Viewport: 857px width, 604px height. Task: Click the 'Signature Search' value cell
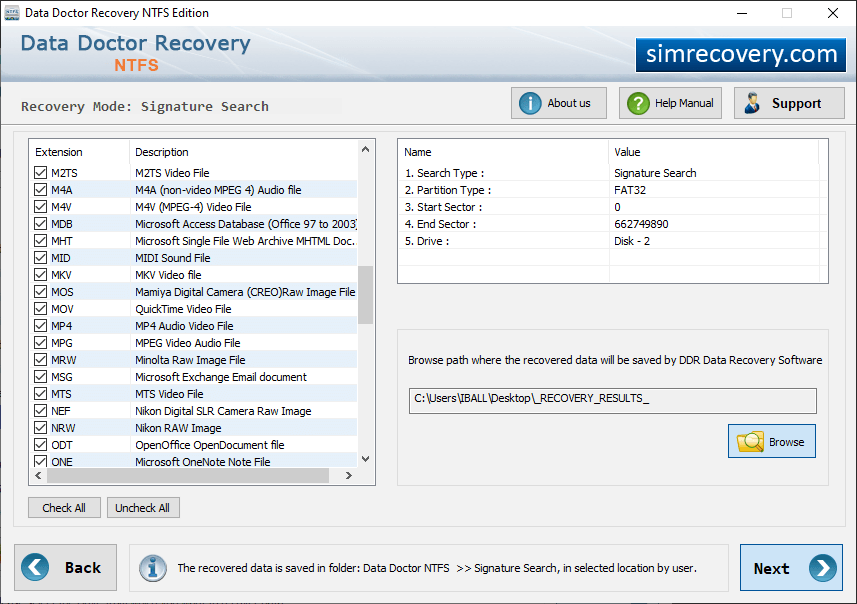[x=655, y=173]
